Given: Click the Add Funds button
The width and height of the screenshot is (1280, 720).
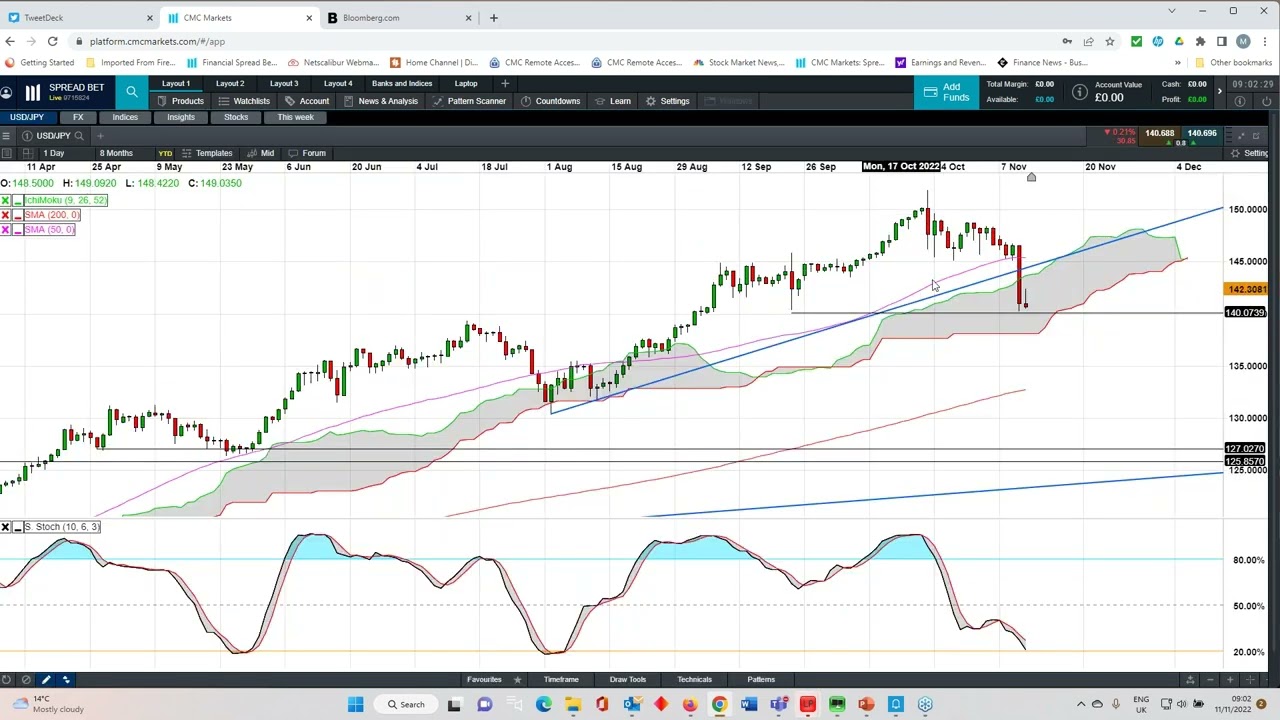Looking at the screenshot, I should click(x=946, y=92).
